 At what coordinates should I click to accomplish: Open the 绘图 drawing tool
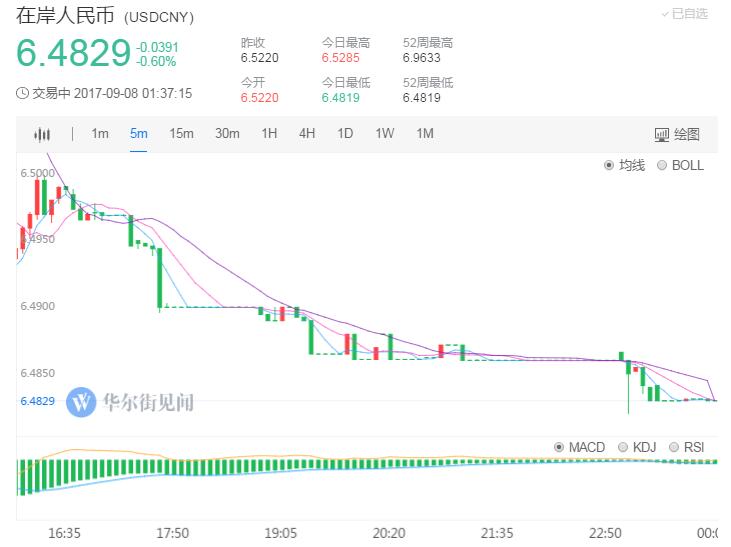pyautogui.click(x=677, y=134)
